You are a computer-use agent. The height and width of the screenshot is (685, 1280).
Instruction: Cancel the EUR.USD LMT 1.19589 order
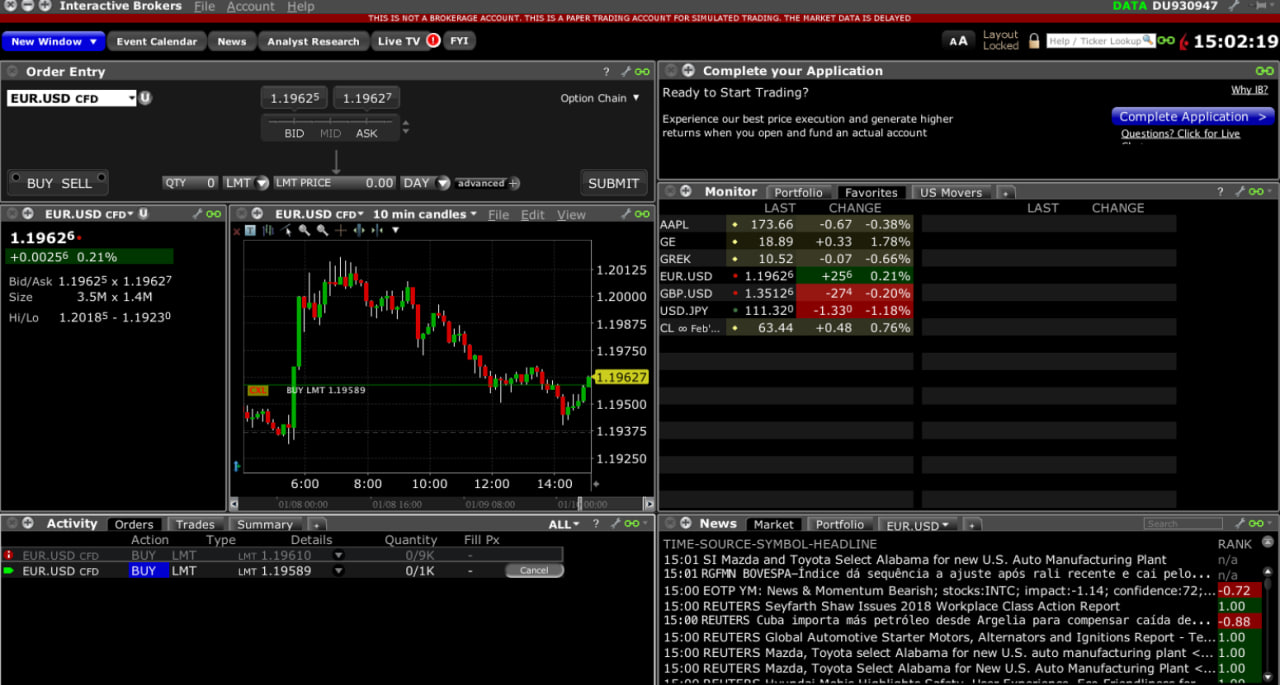534,570
